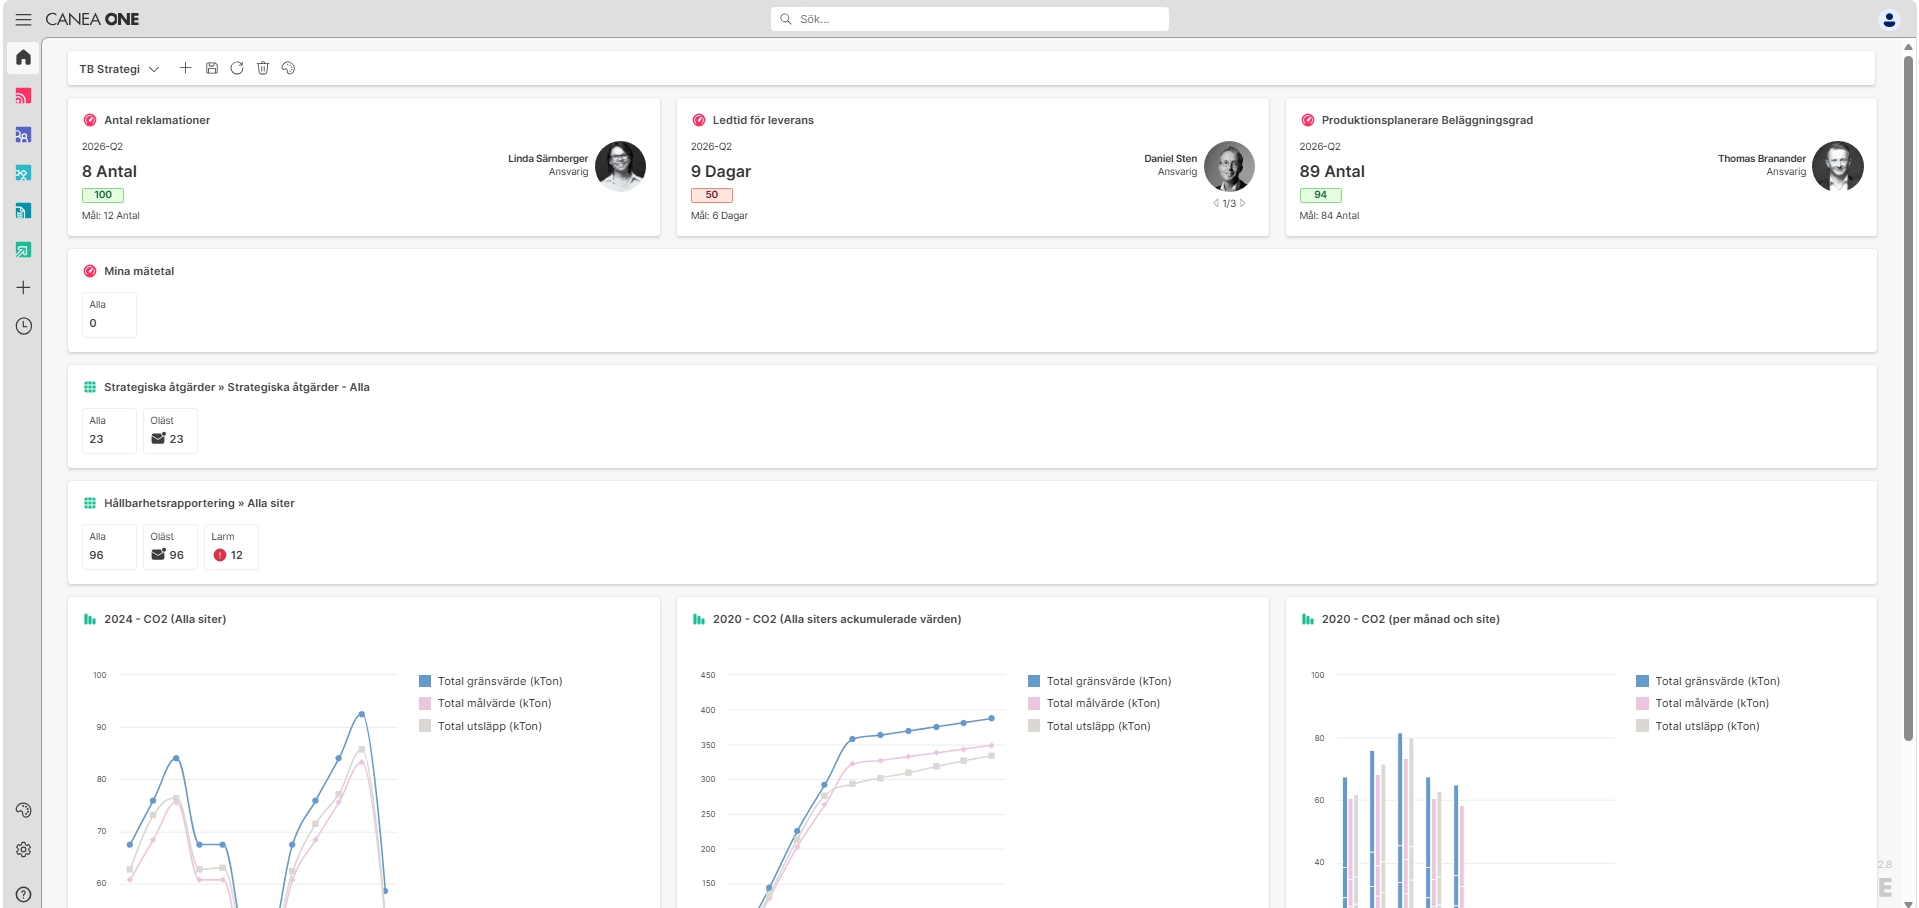Refresh the dashboard with the reload icon
This screenshot has width=1919, height=908.
237,68
